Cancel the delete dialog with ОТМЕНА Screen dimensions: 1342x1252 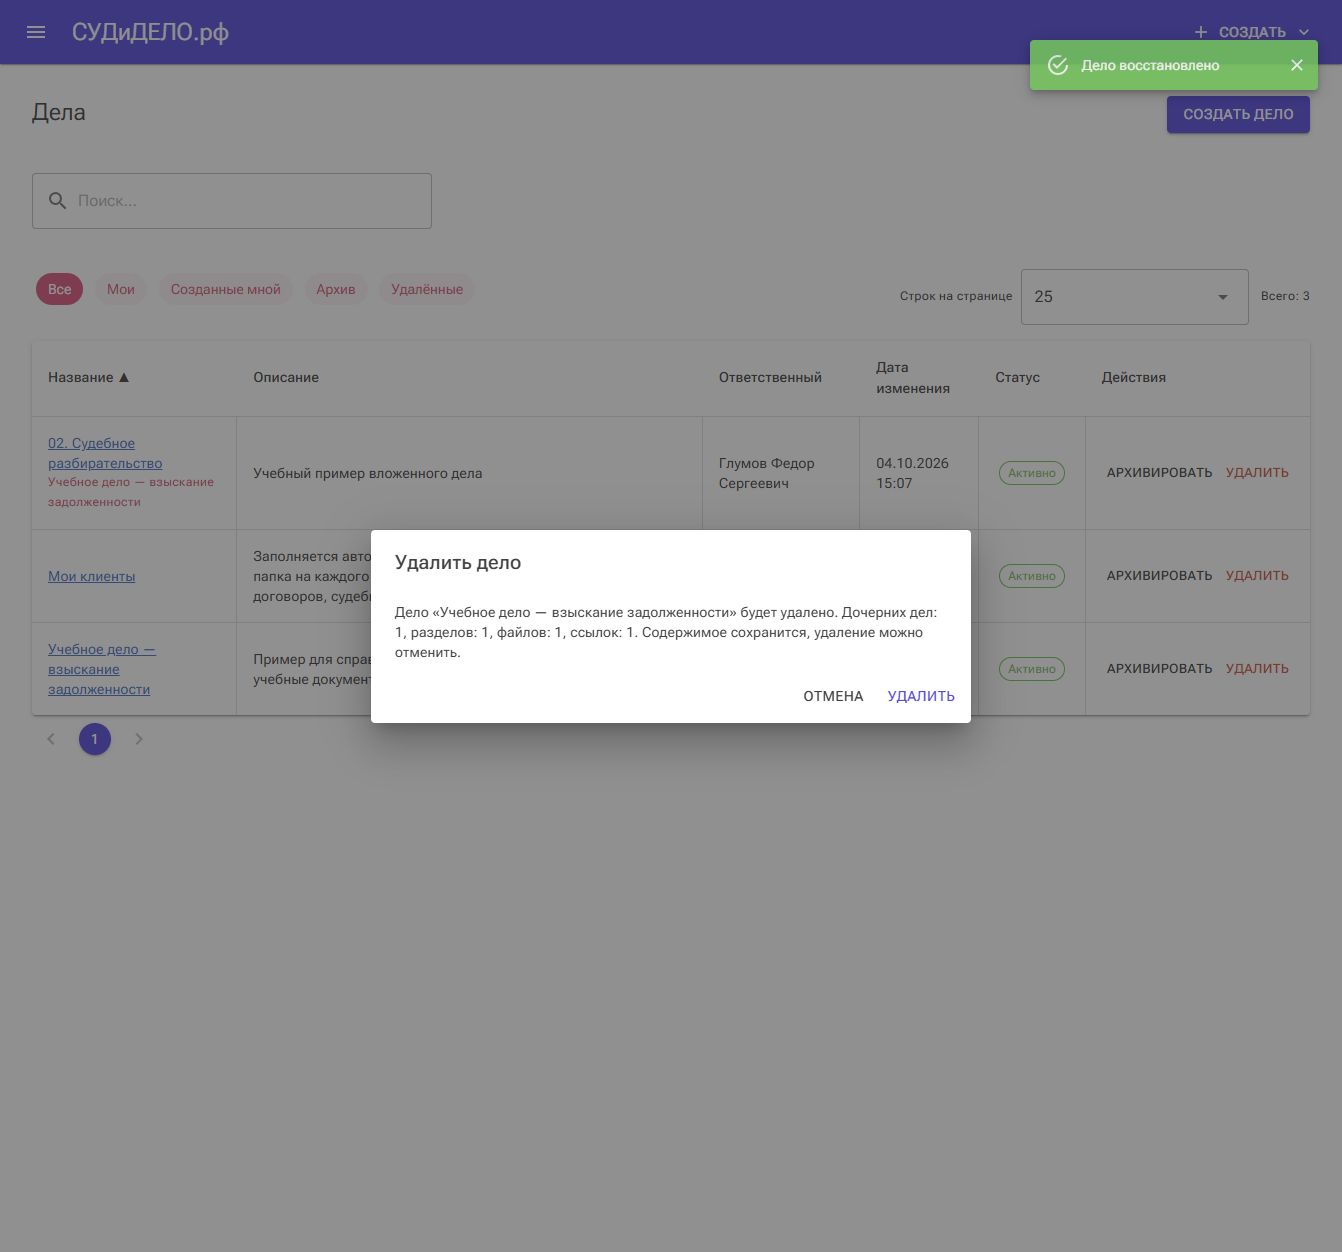click(833, 696)
